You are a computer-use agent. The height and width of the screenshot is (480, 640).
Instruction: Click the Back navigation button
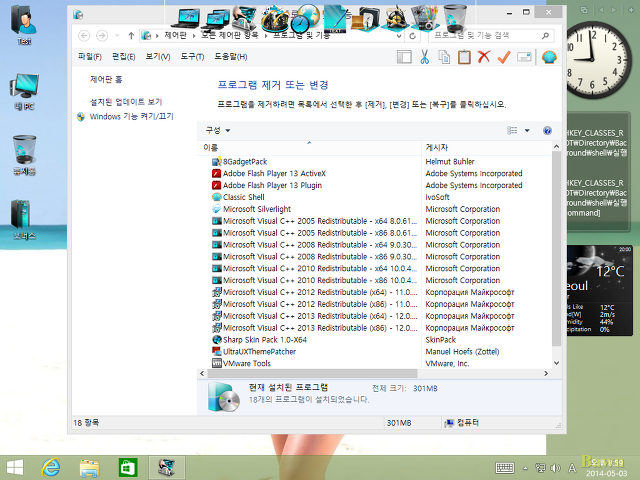(x=84, y=36)
